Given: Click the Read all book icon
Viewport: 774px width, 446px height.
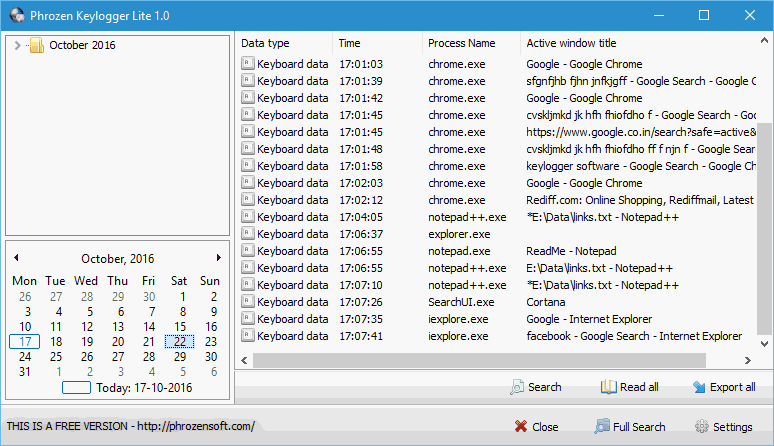Looking at the screenshot, I should click(x=608, y=387).
